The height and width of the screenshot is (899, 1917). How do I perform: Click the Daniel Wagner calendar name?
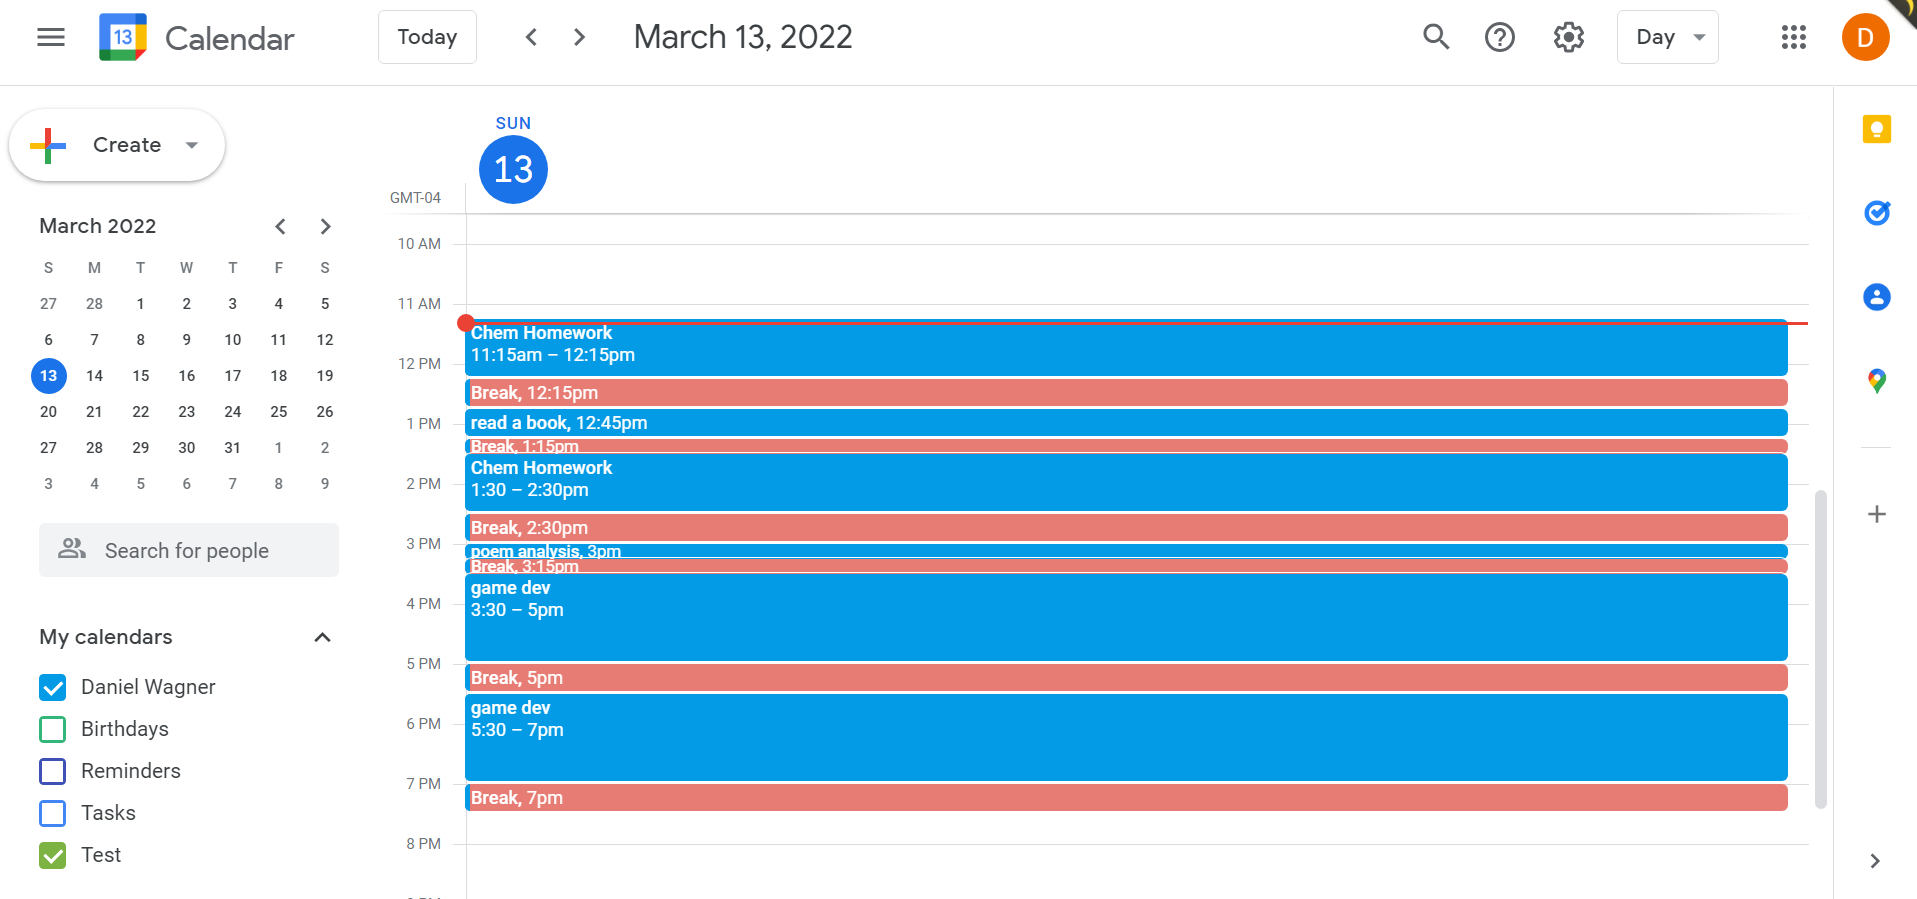tap(148, 687)
